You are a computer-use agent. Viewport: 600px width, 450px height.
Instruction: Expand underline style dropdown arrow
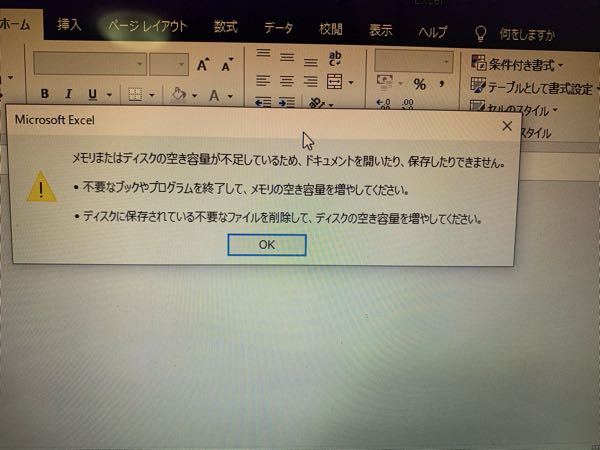[x=109, y=95]
